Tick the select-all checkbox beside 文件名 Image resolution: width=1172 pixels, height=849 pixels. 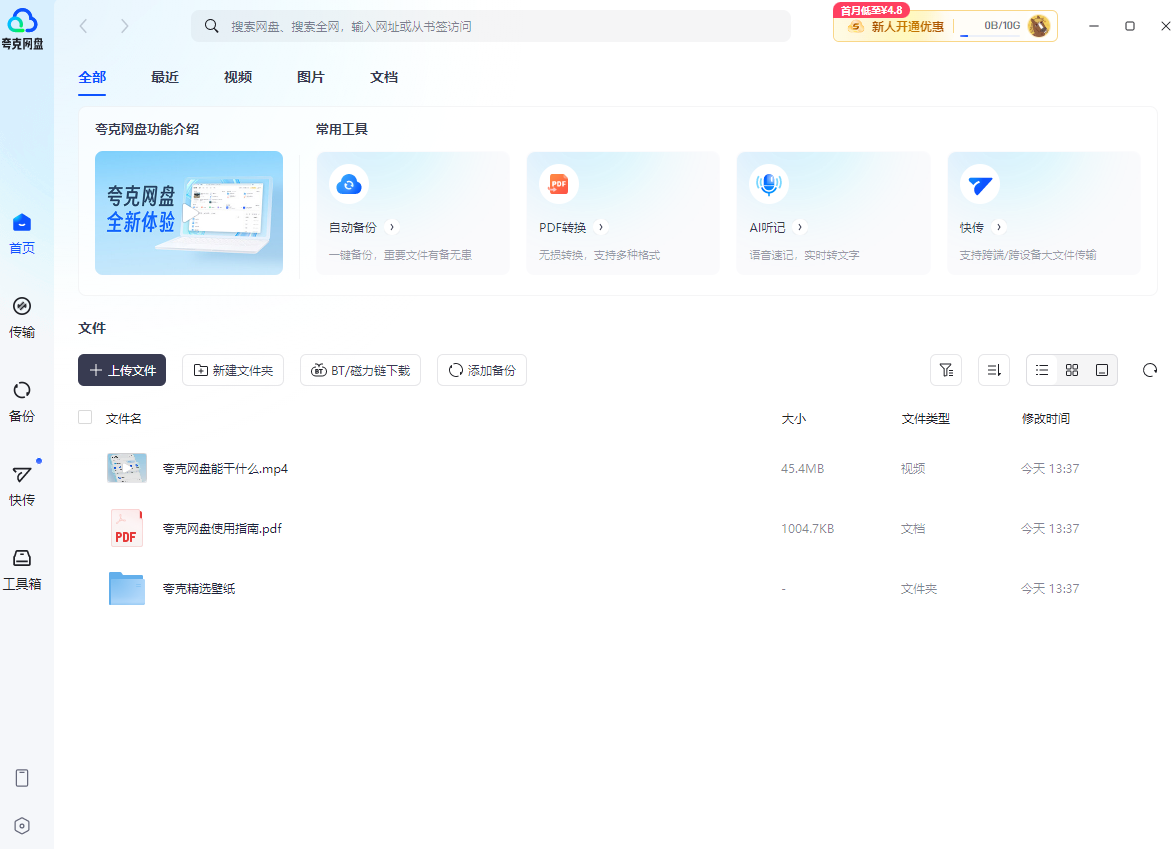[x=85, y=418]
